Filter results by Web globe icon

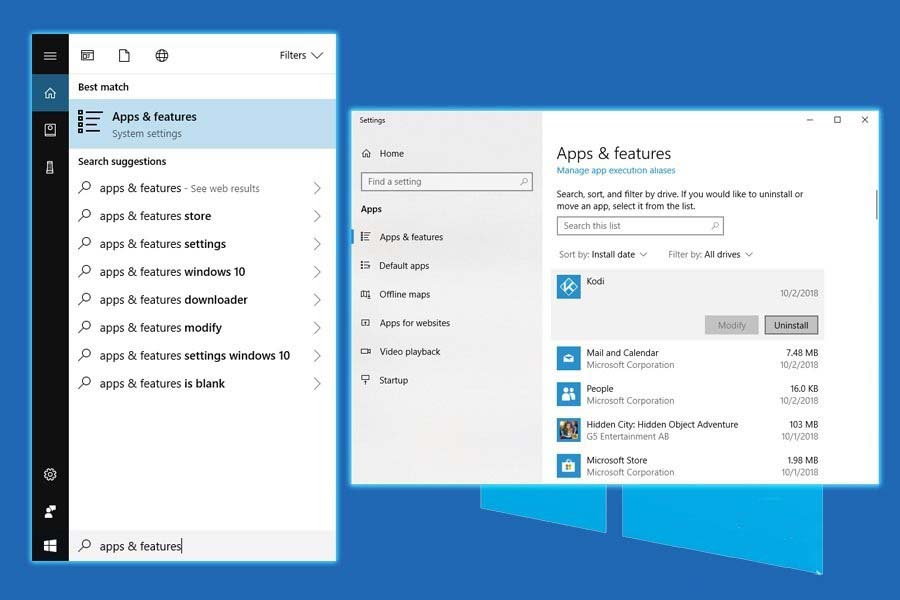(162, 55)
